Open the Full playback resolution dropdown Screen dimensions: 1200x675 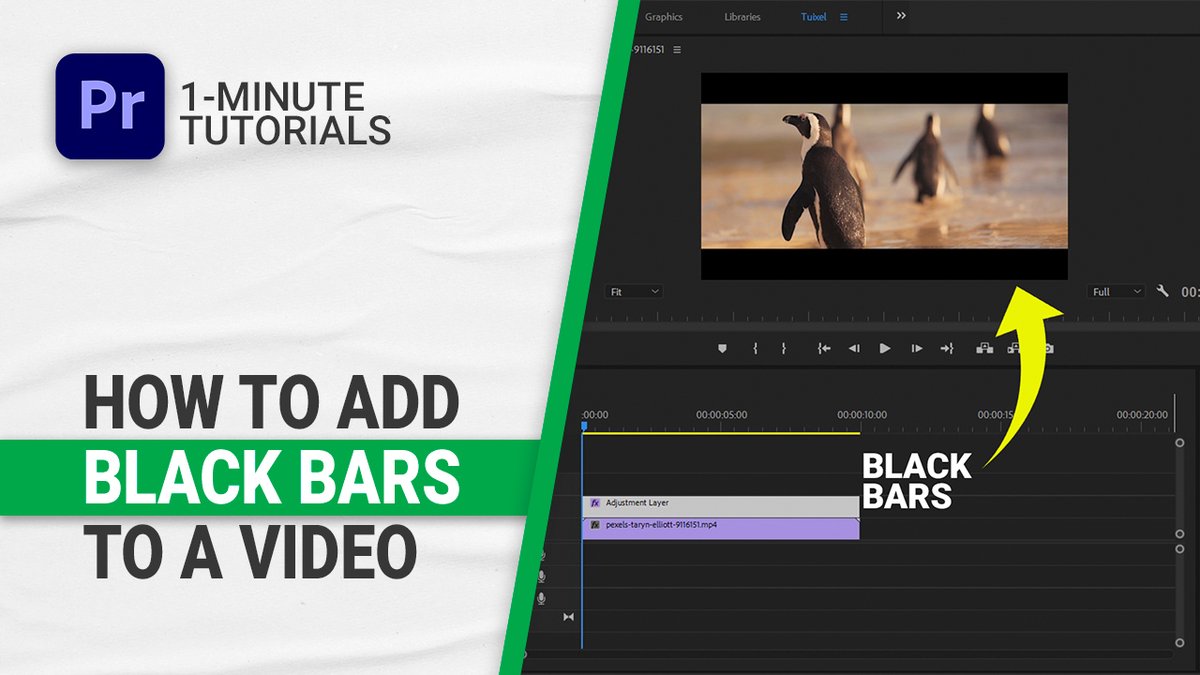(x=1116, y=291)
